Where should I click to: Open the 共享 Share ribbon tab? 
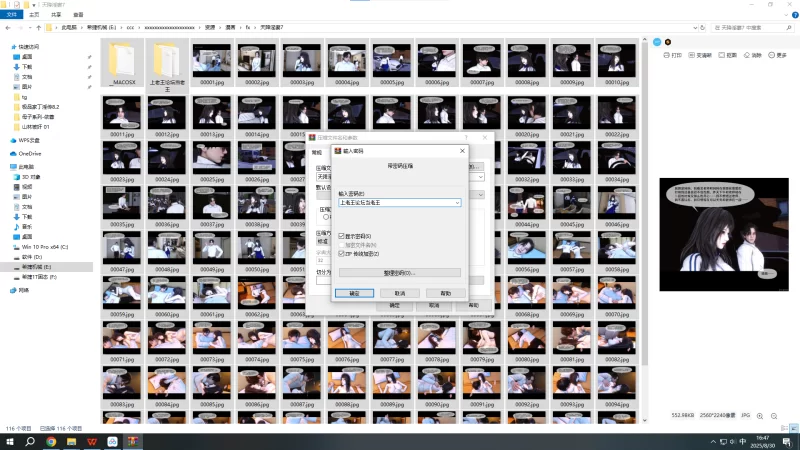click(x=56, y=15)
